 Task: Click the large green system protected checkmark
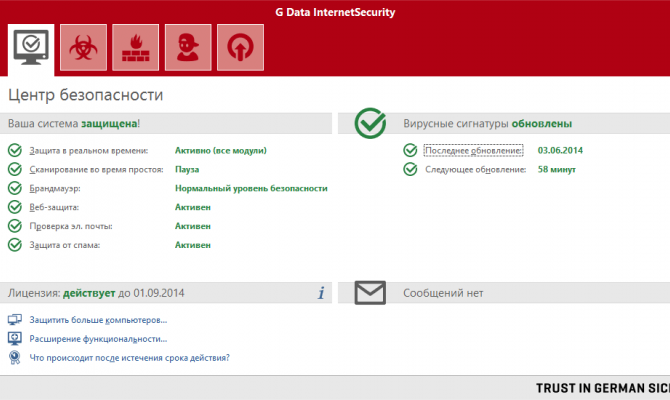pyautogui.click(x=370, y=123)
